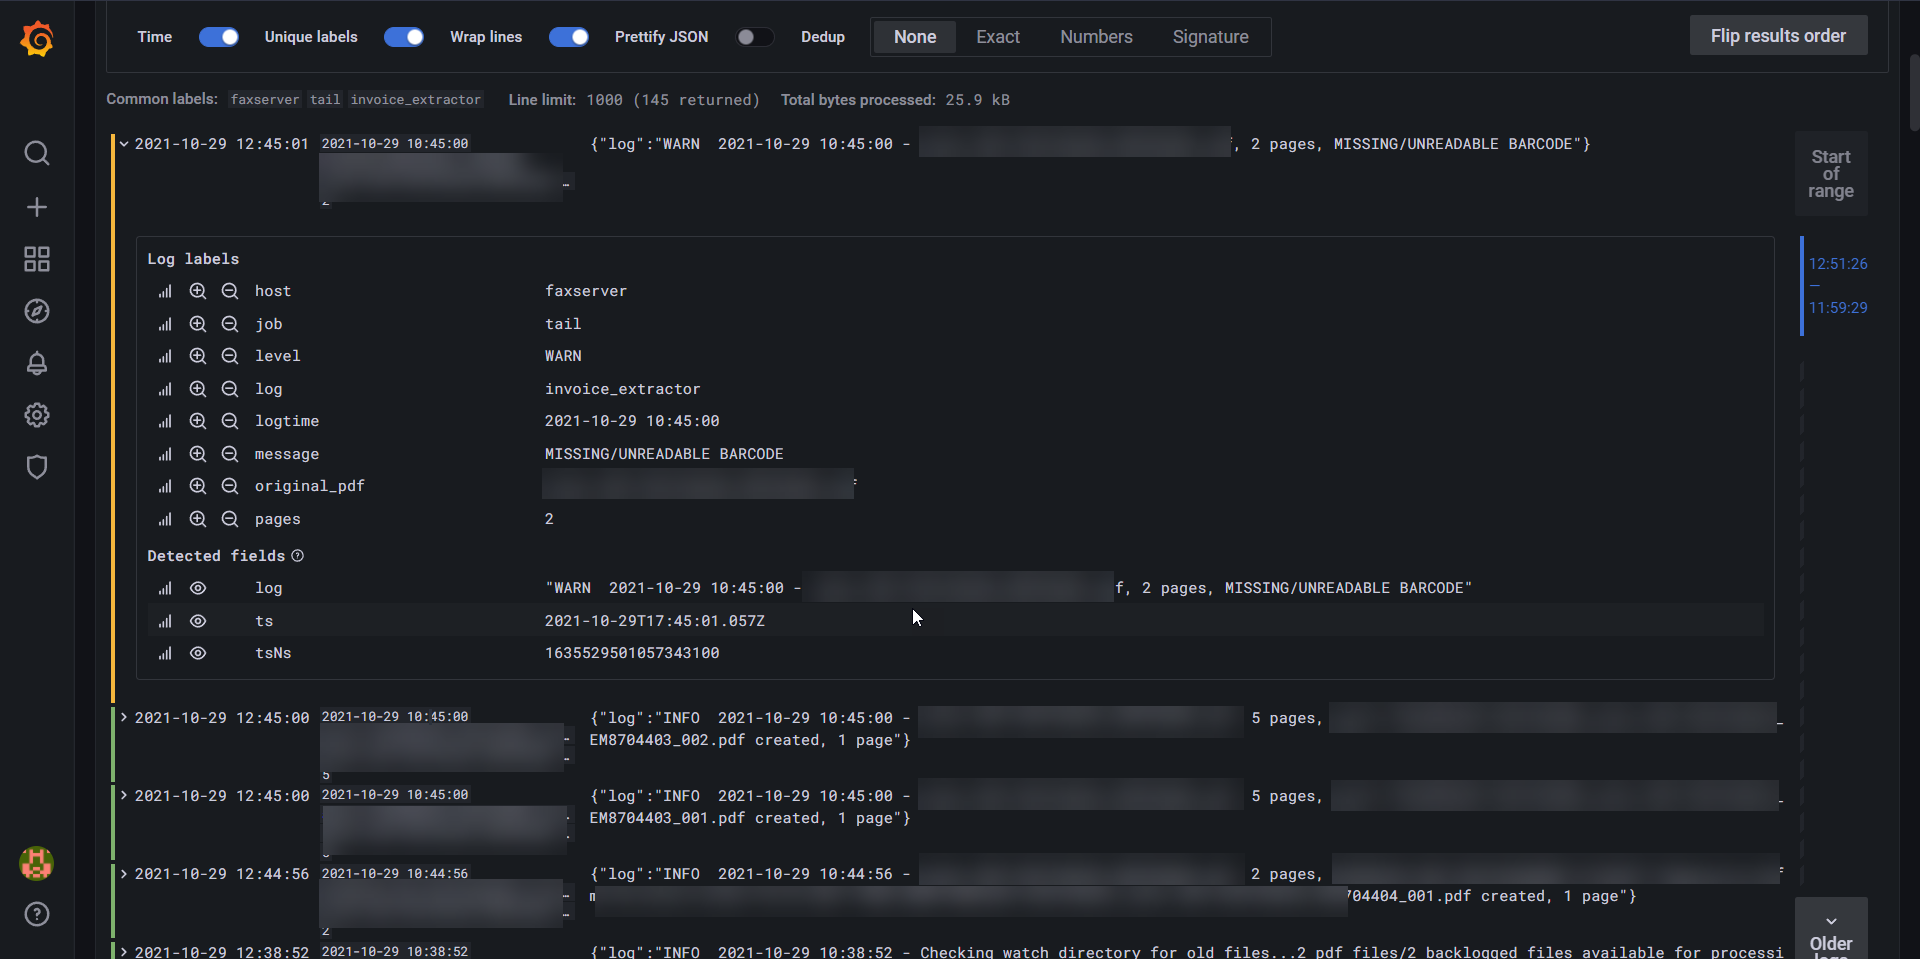Open the Explore compass icon in sidebar
This screenshot has width=1920, height=959.
pyautogui.click(x=37, y=311)
